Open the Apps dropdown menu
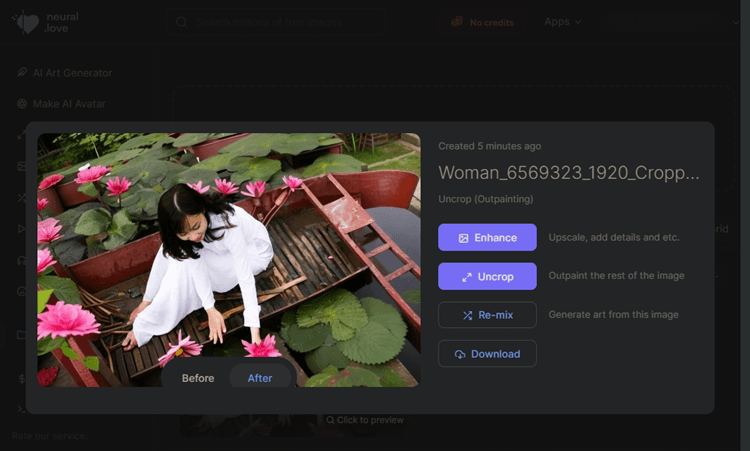750x451 pixels. tap(562, 22)
